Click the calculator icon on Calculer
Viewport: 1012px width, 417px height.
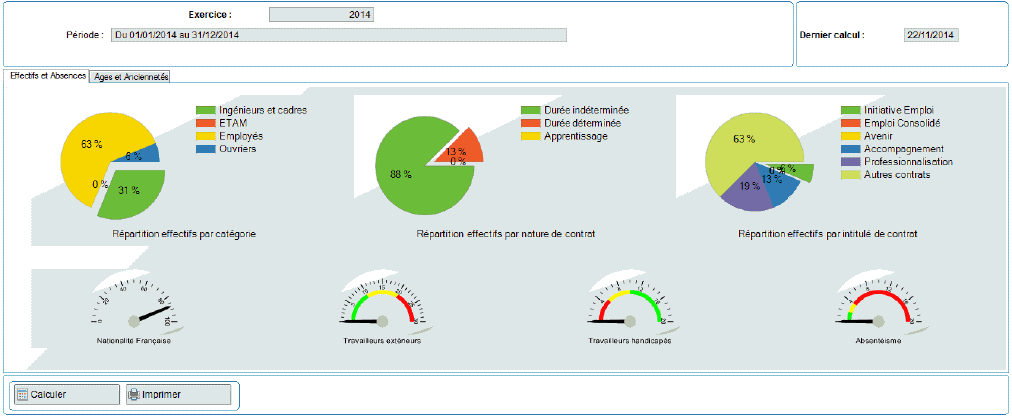coord(22,394)
